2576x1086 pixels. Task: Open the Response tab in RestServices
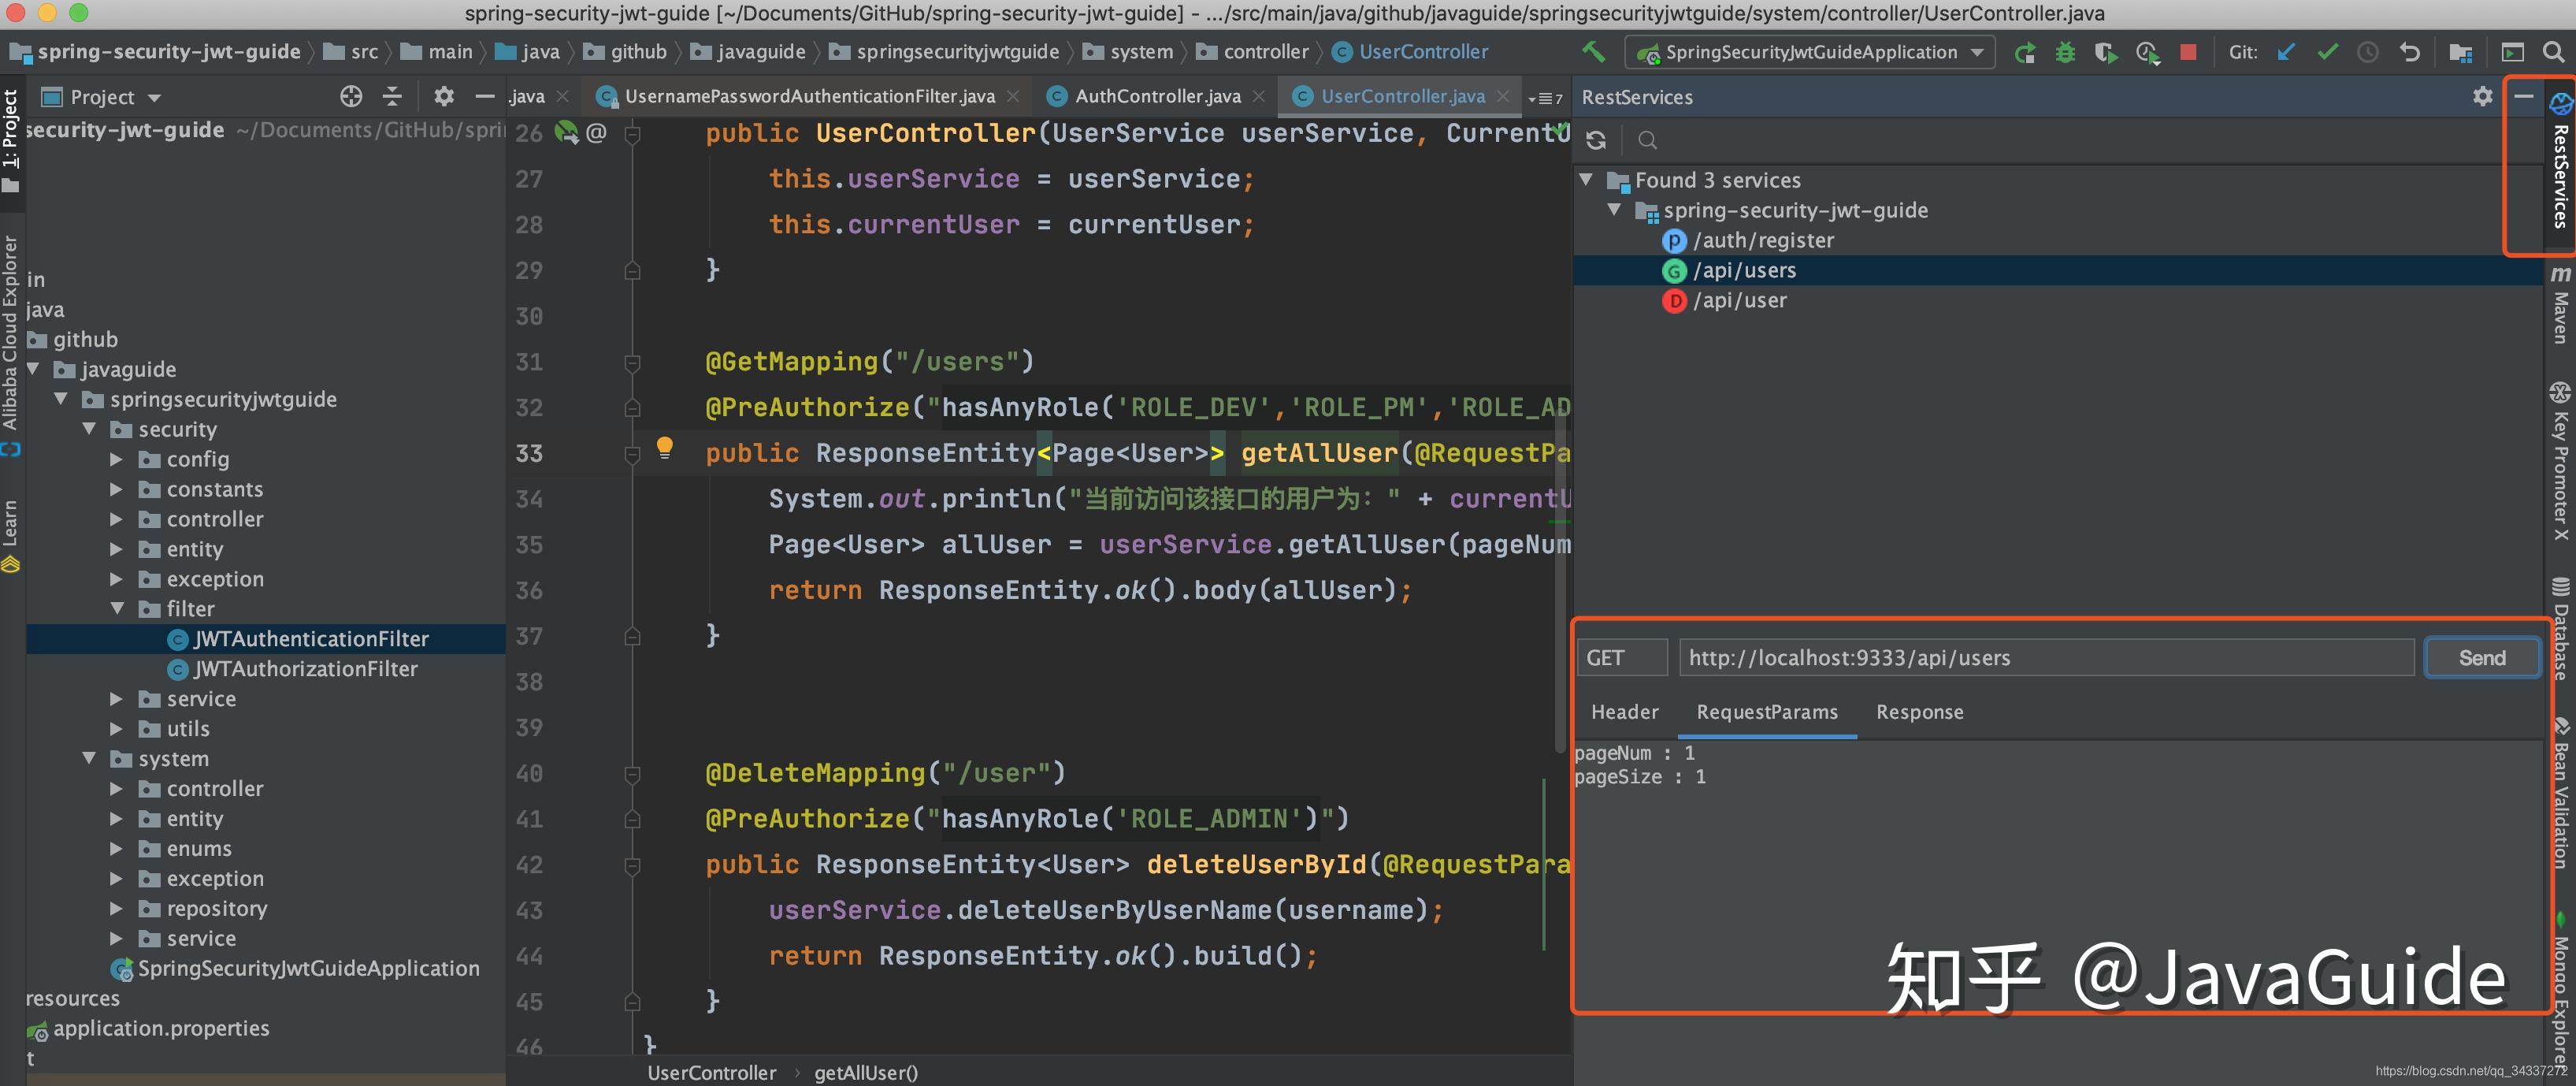point(1919,712)
